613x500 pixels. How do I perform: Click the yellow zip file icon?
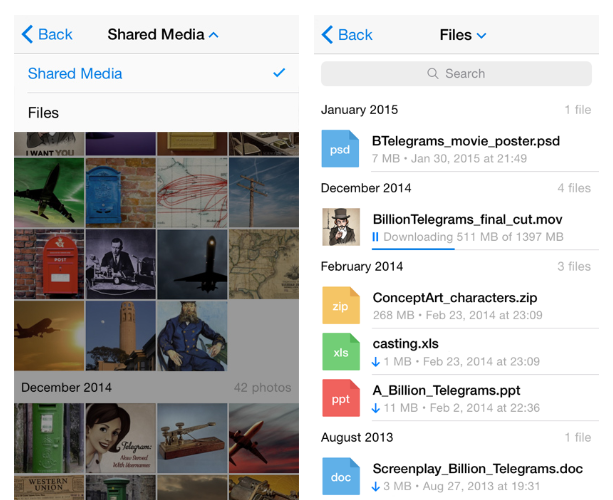(x=341, y=305)
